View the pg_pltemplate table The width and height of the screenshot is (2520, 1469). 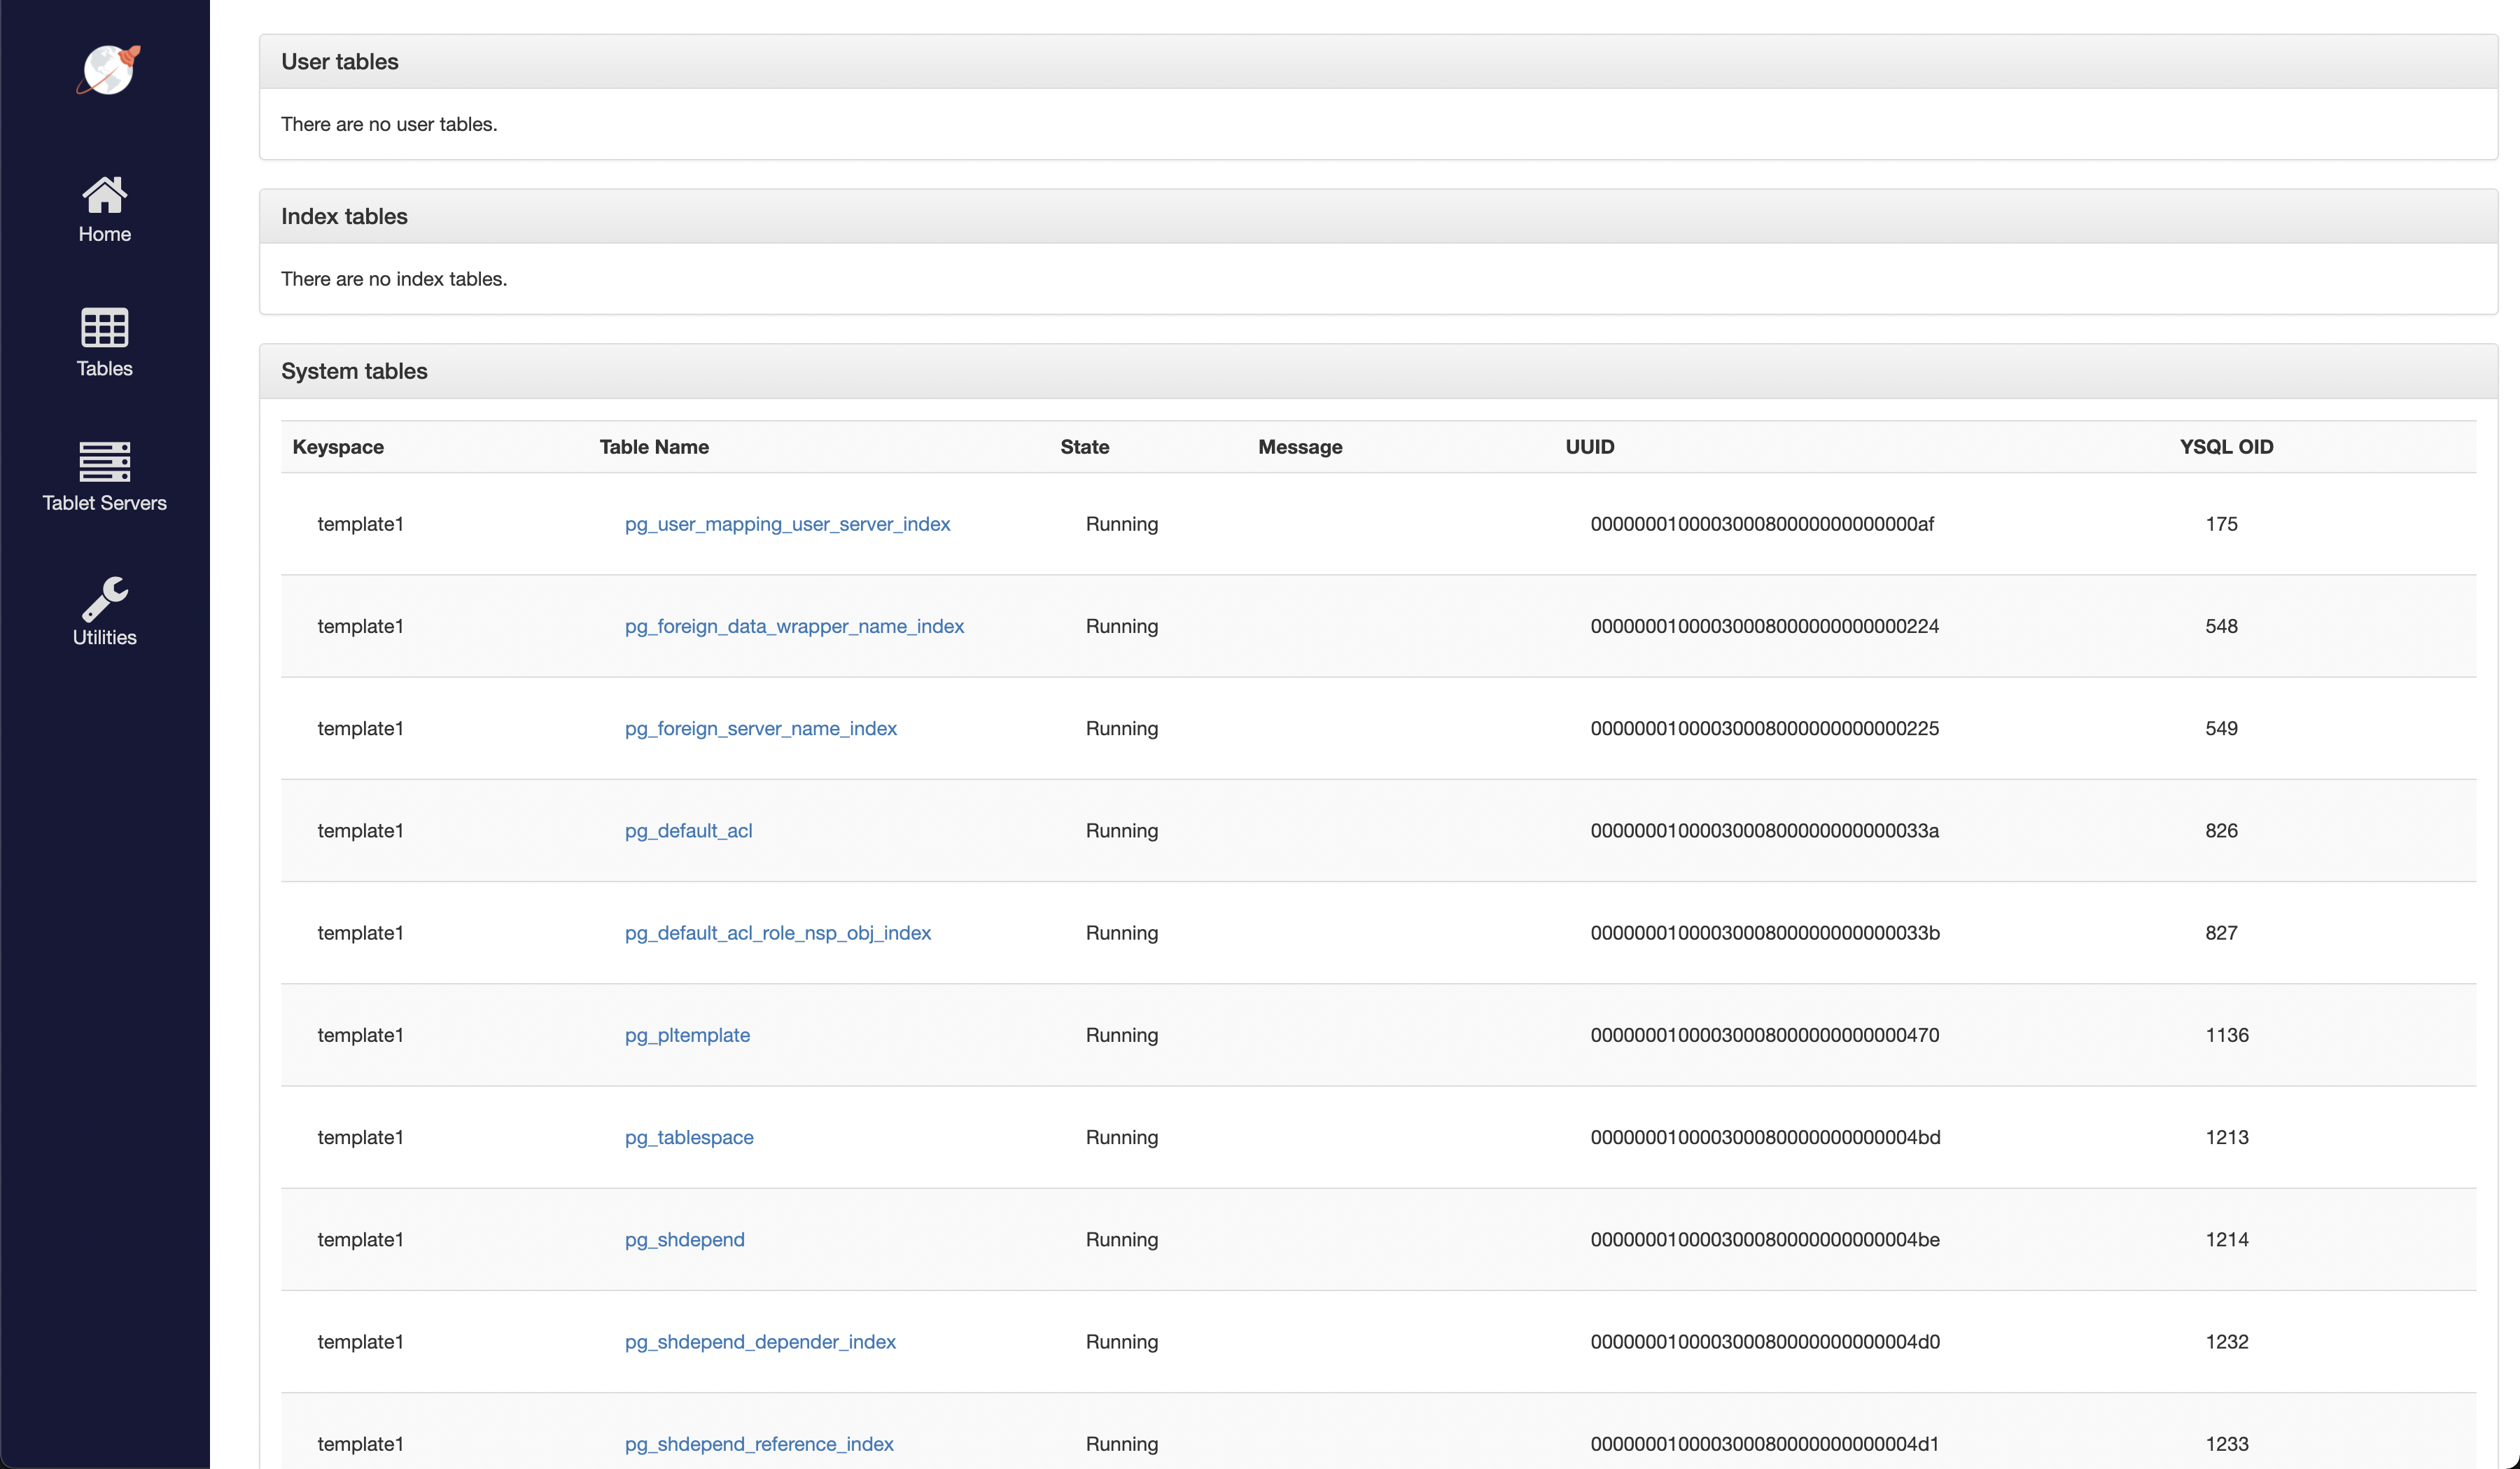(x=687, y=1035)
